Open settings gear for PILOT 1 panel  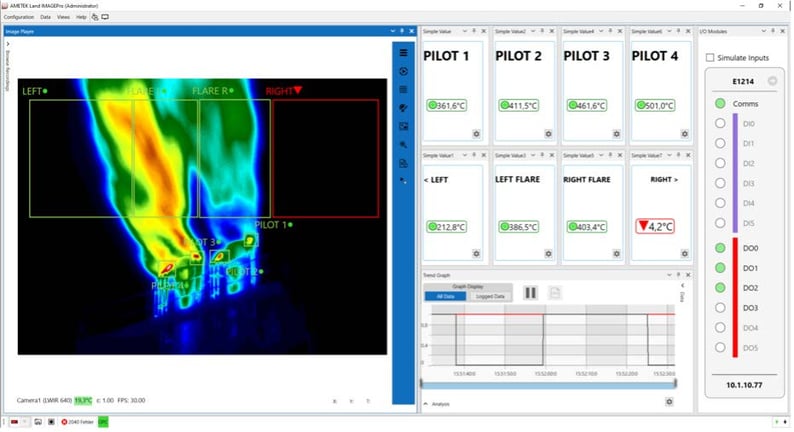click(x=476, y=133)
